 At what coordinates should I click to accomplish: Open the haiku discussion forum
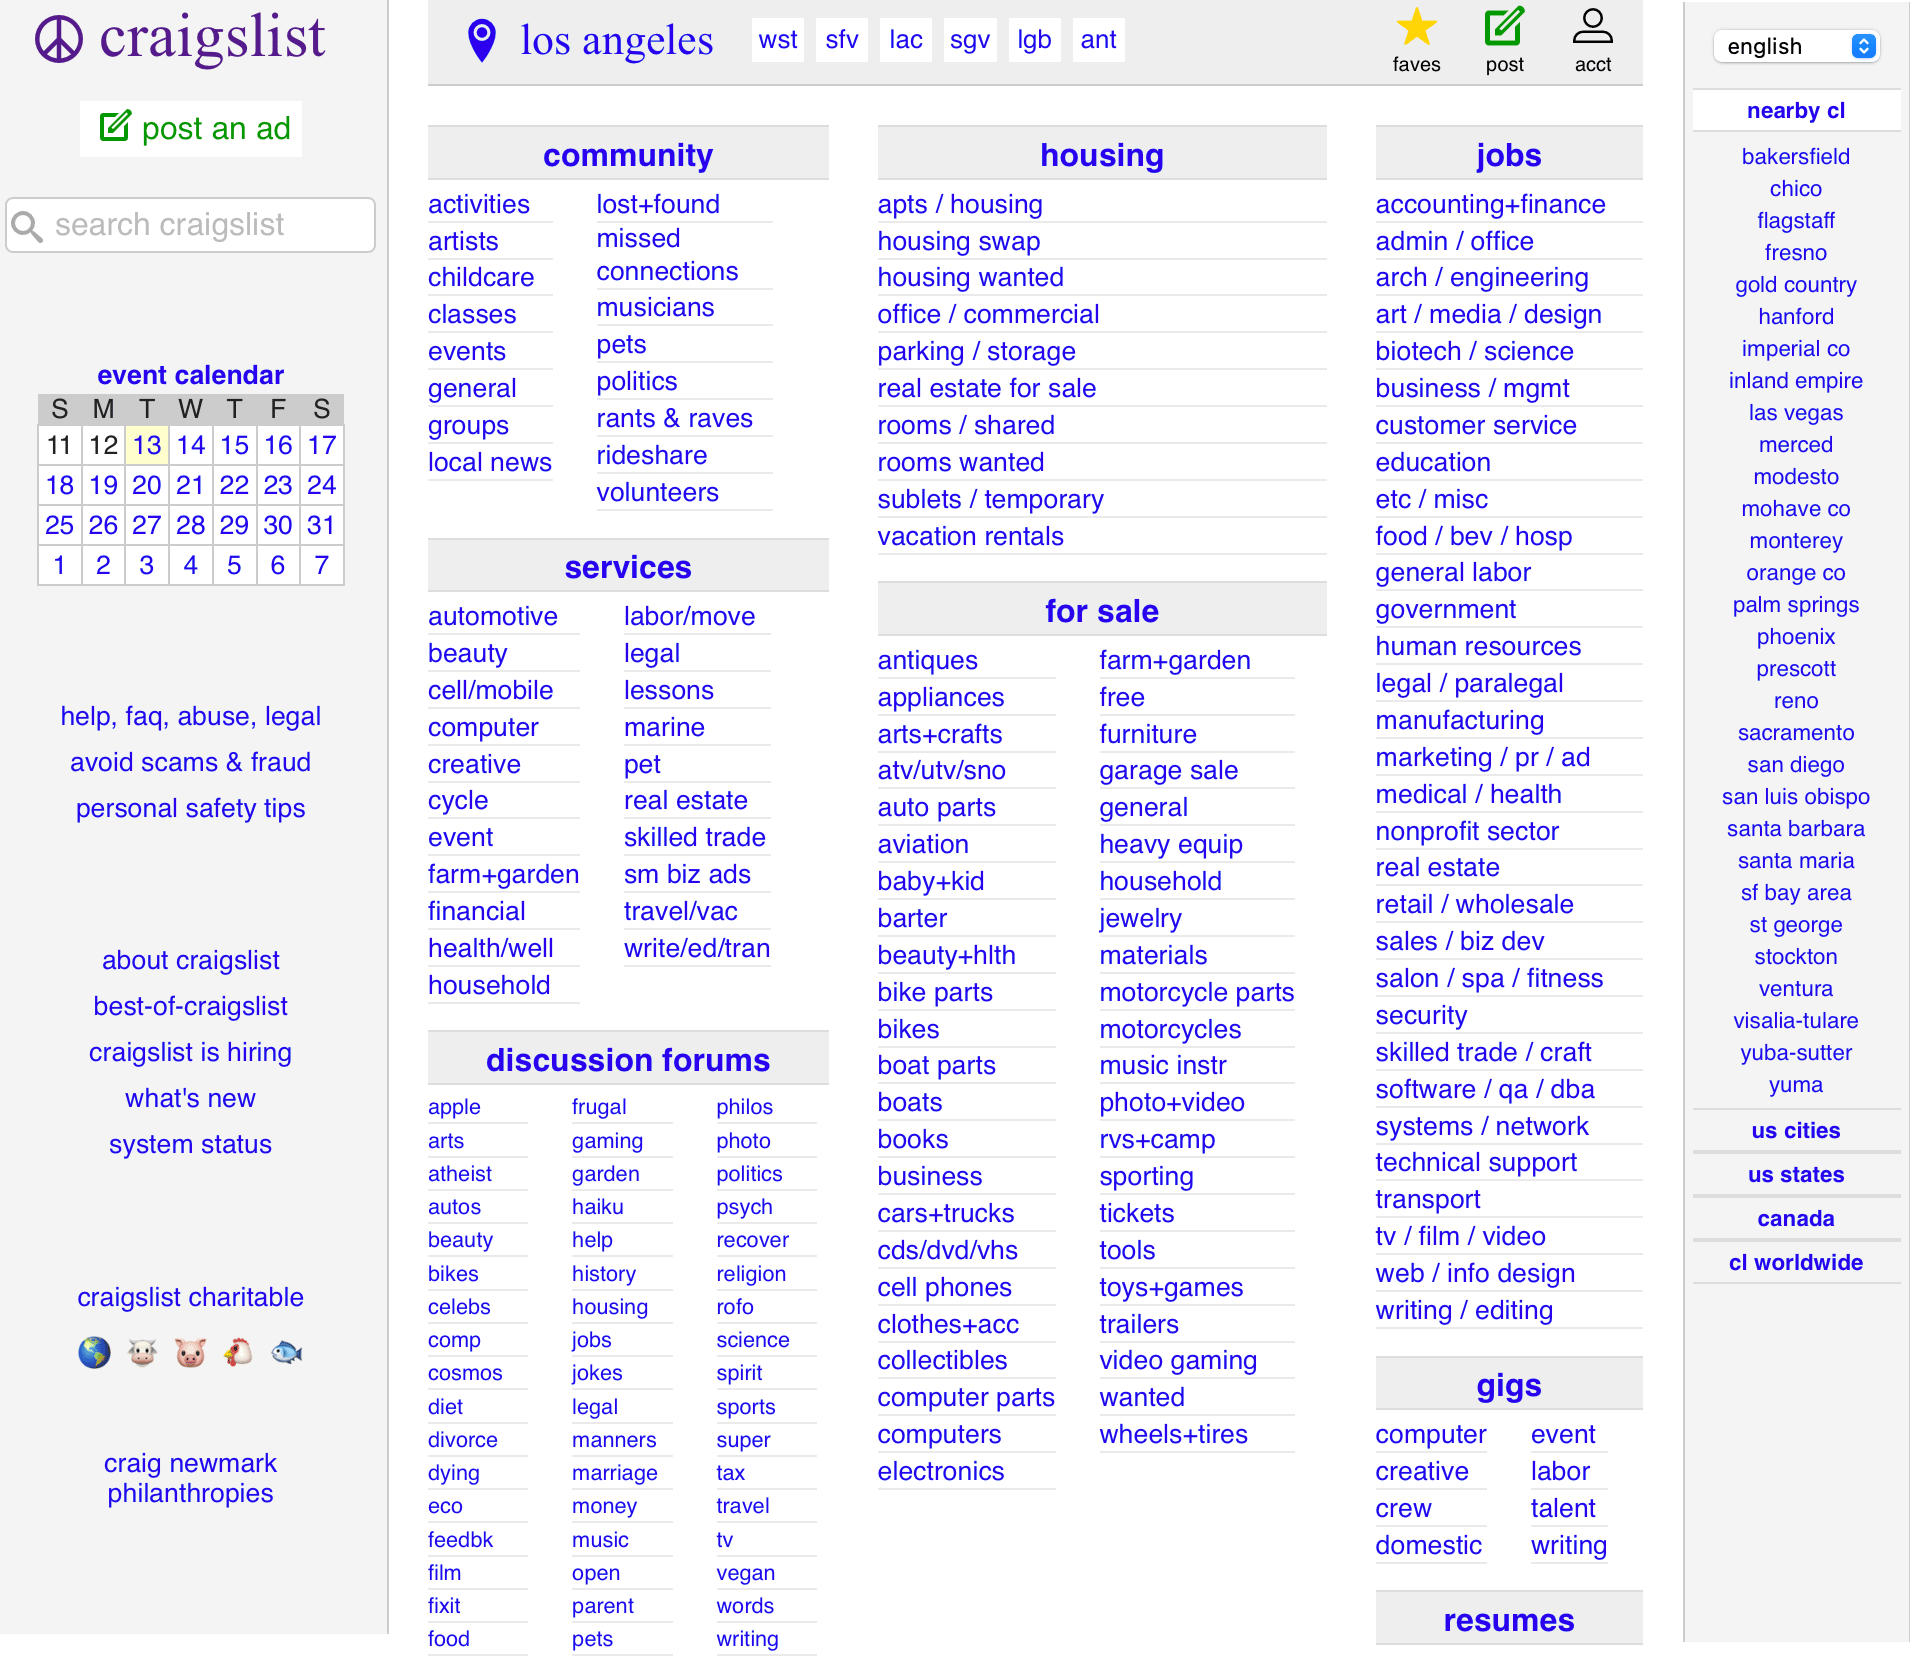[598, 1207]
